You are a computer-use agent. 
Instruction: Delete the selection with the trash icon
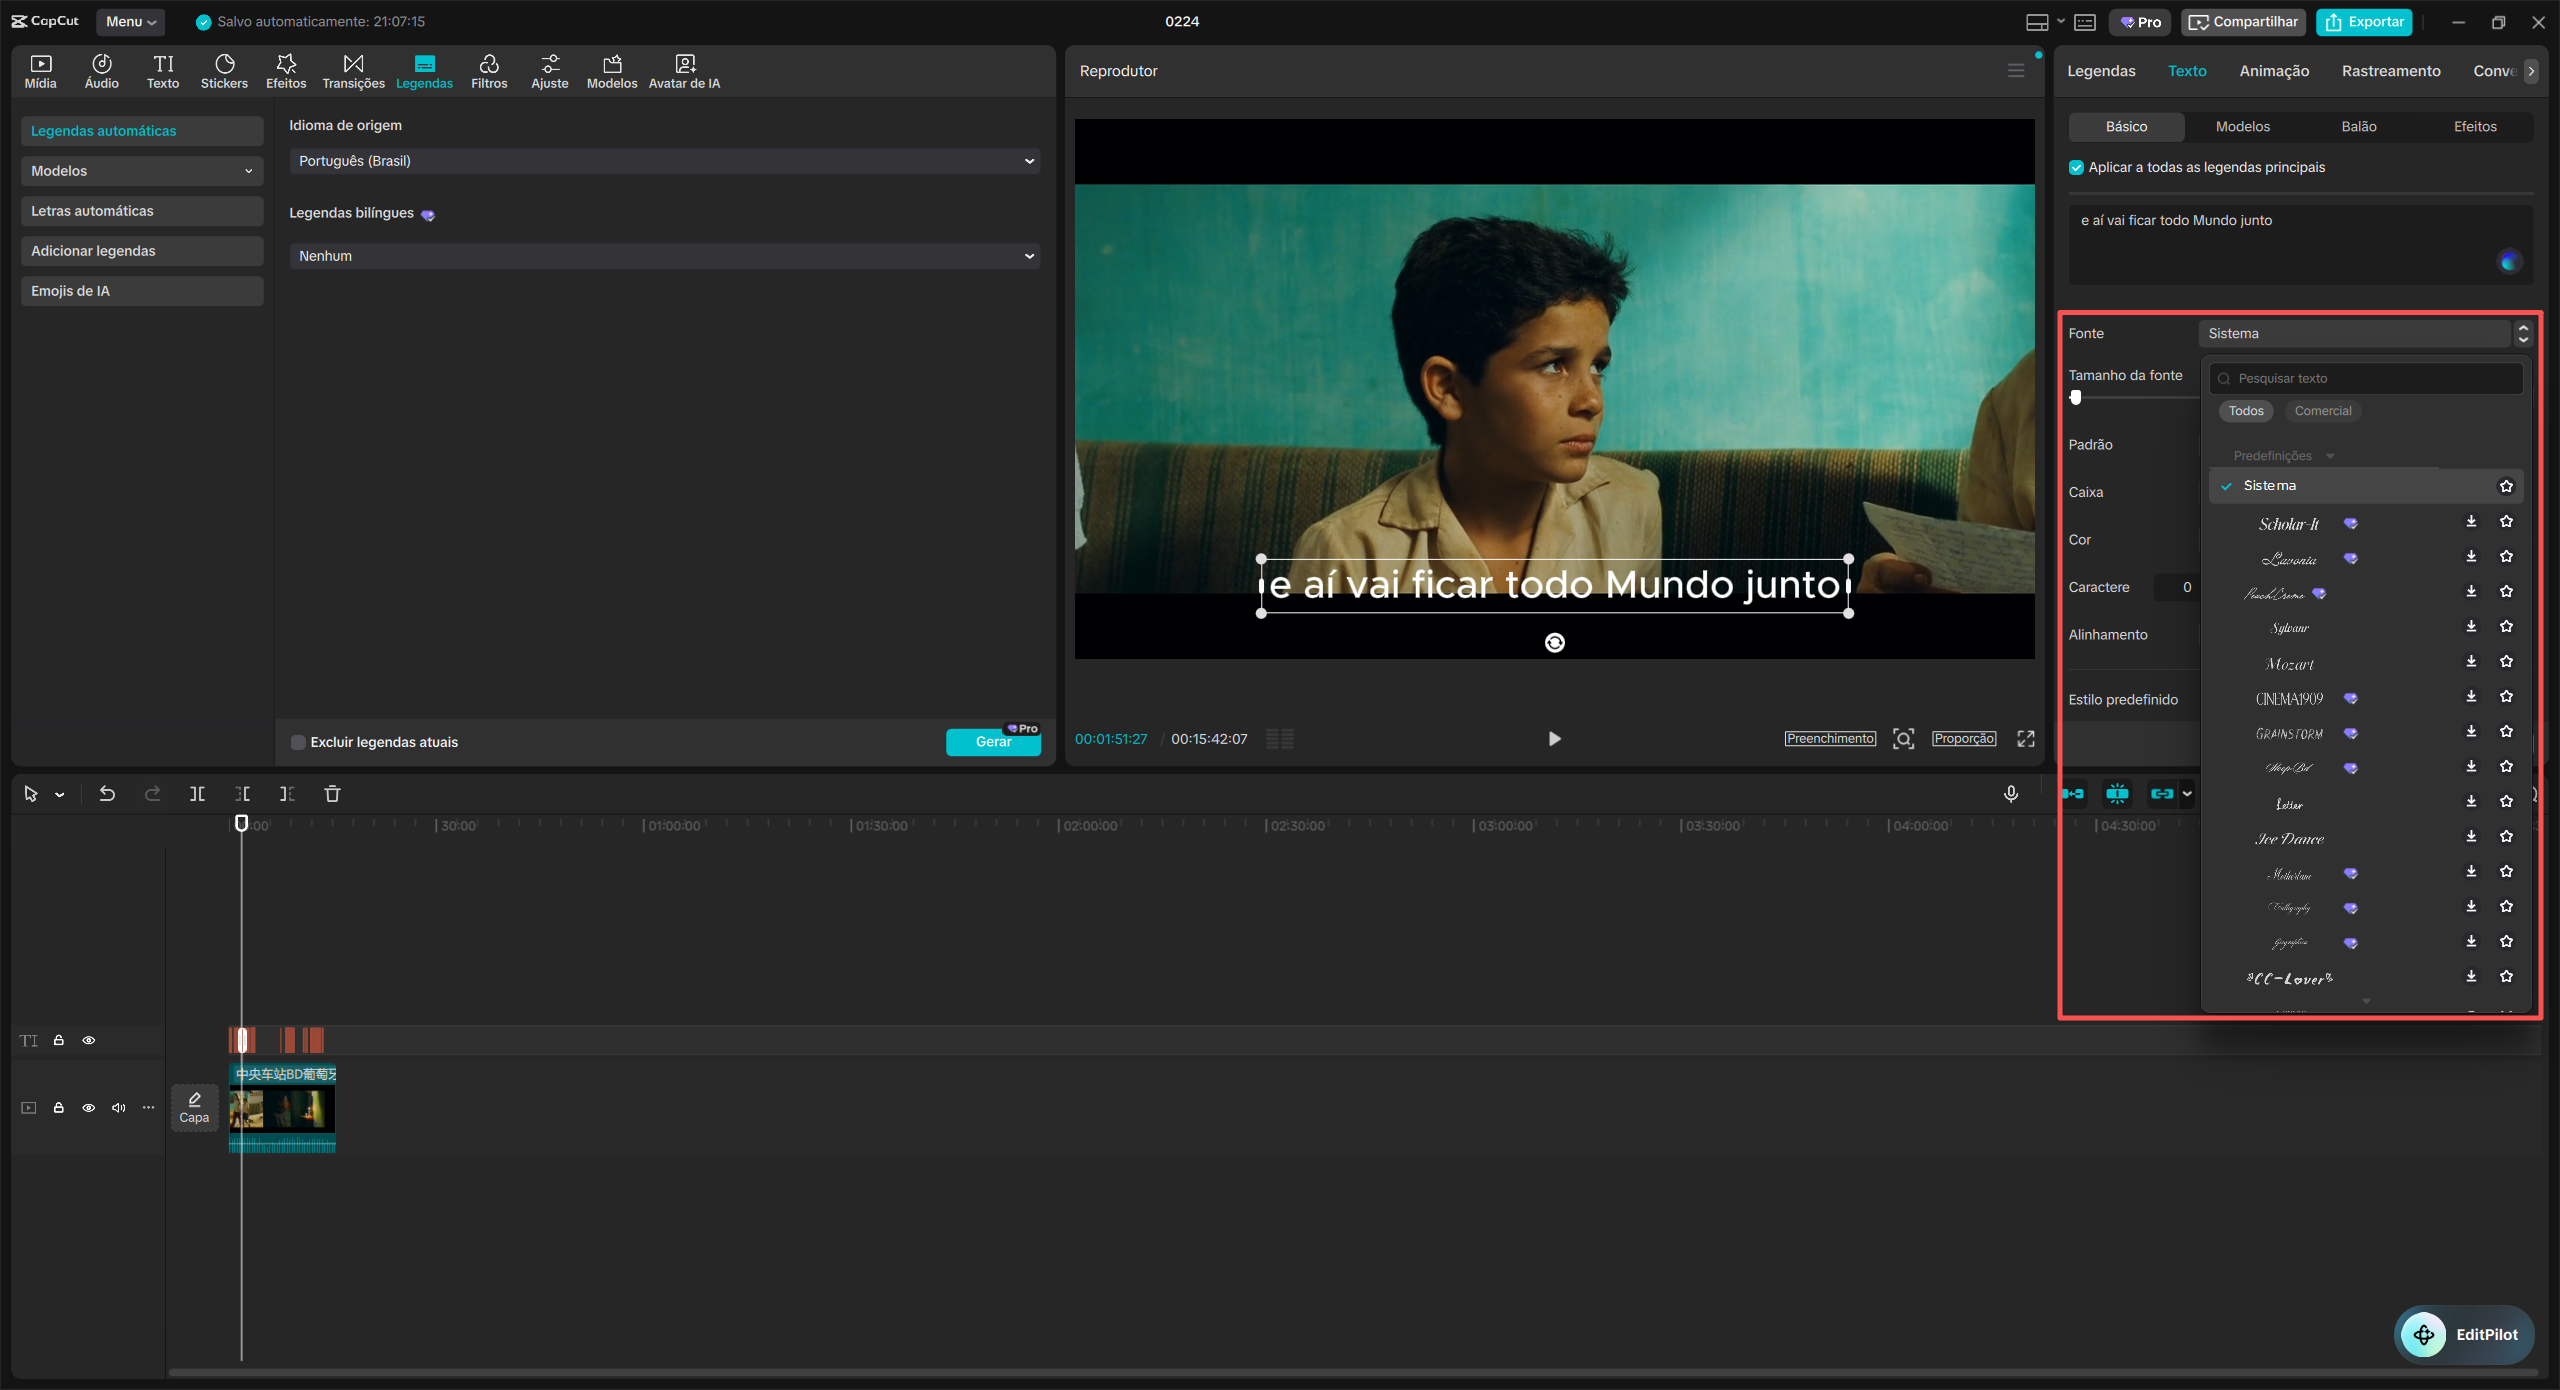pos(332,793)
